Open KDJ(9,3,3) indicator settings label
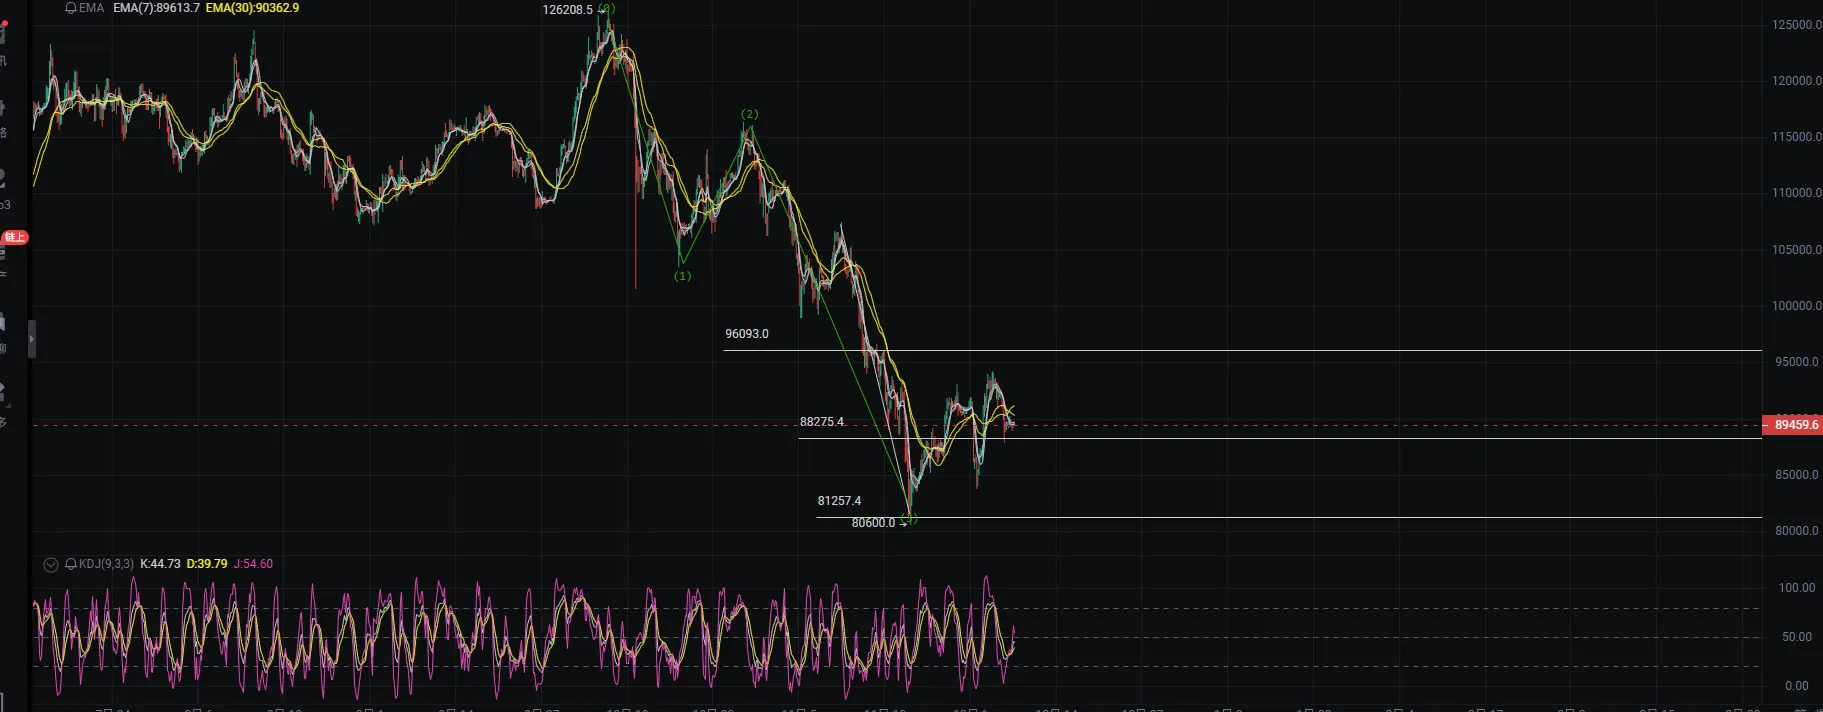Viewport: 1823px width, 712px height. point(106,564)
